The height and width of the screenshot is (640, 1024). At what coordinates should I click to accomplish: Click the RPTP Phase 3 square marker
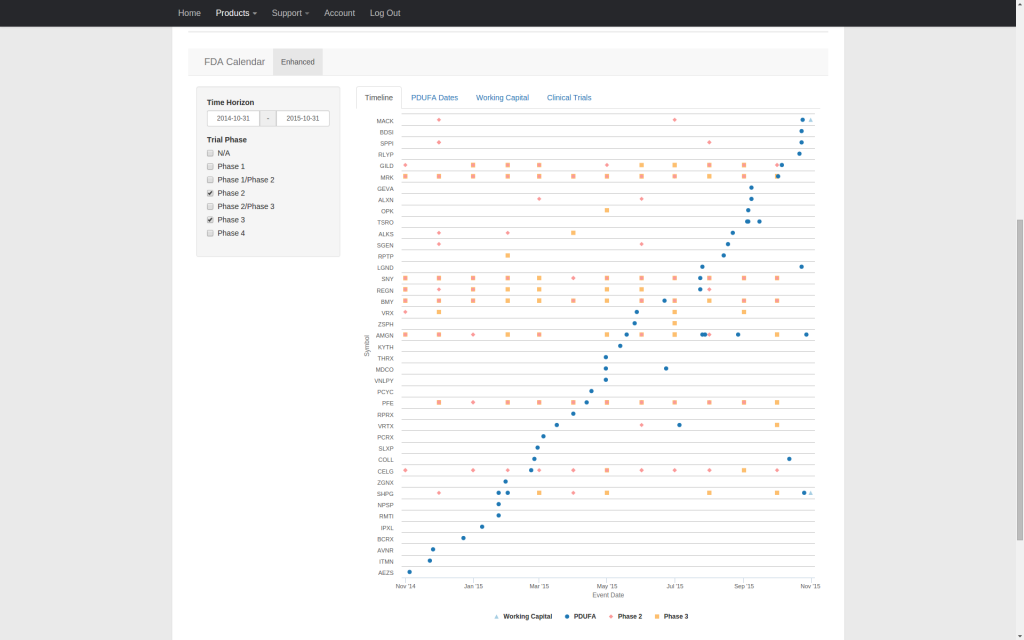508,255
